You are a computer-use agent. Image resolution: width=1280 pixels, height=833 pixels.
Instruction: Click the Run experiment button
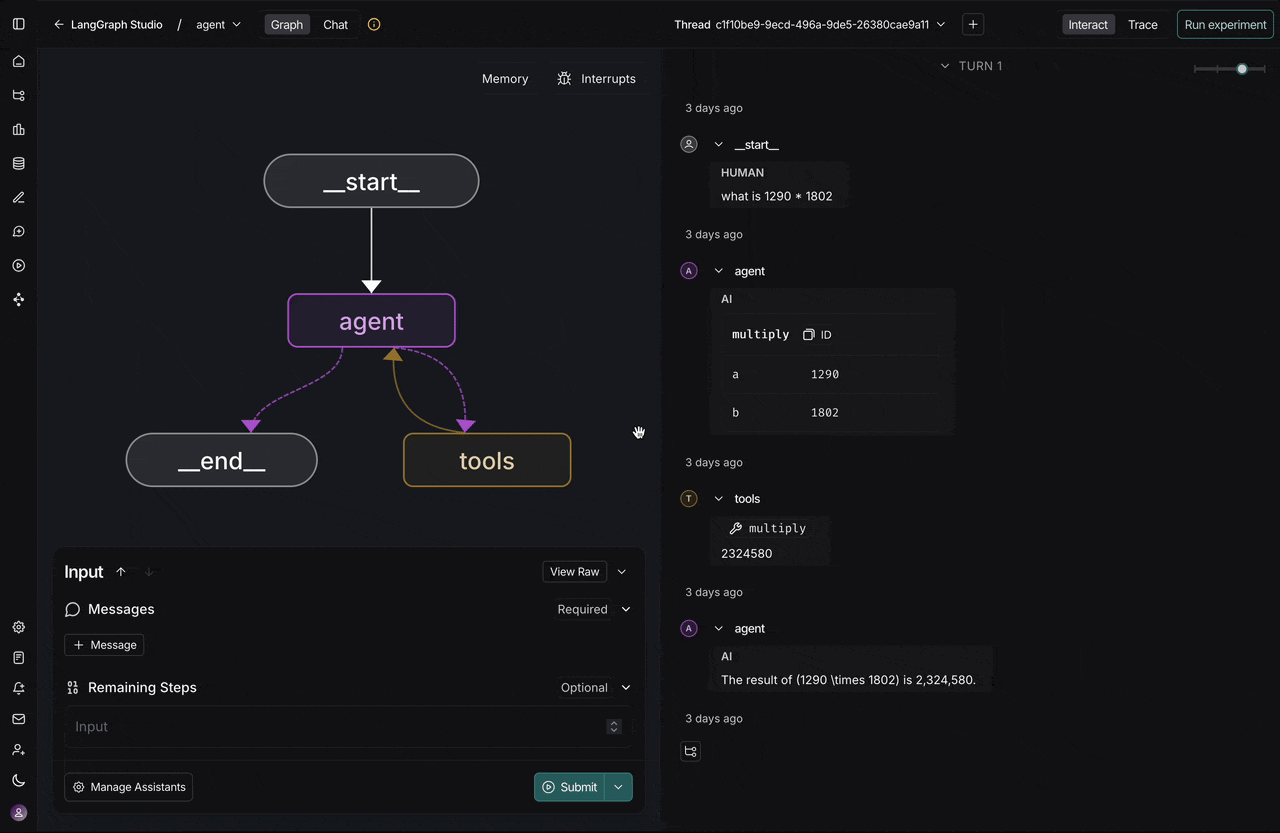pos(1225,24)
